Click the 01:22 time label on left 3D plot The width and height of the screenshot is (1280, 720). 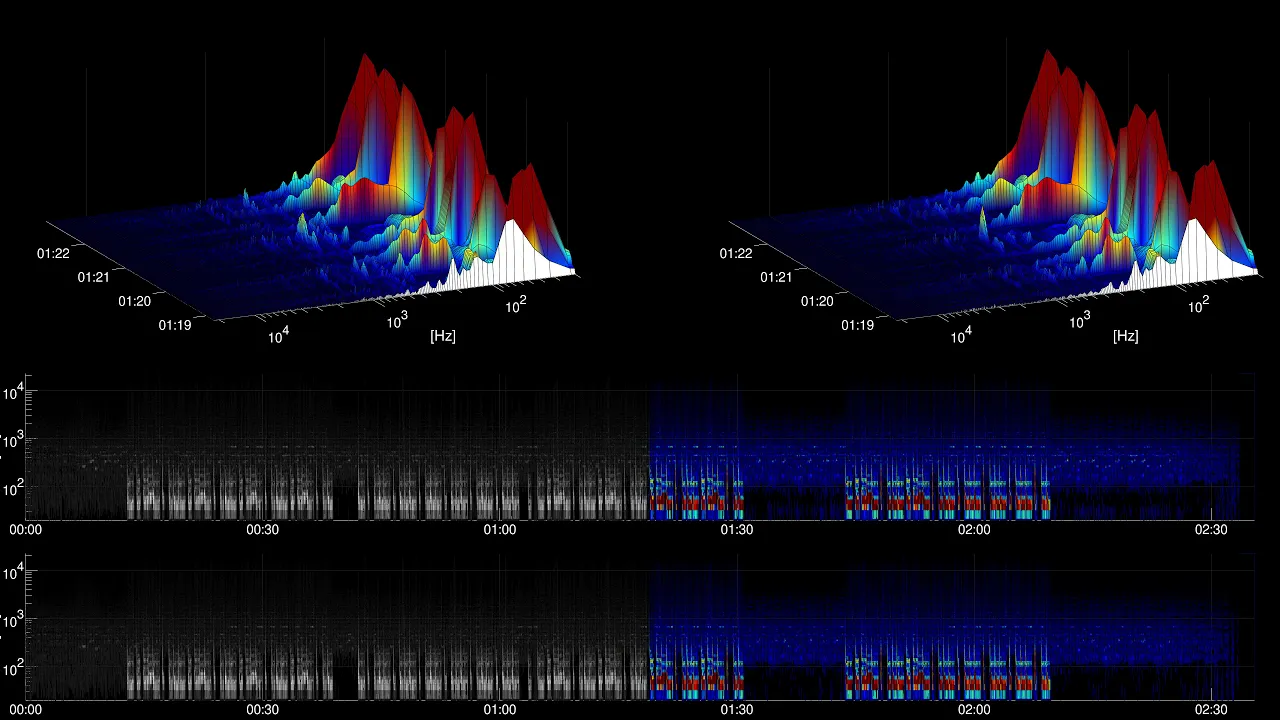[54, 253]
